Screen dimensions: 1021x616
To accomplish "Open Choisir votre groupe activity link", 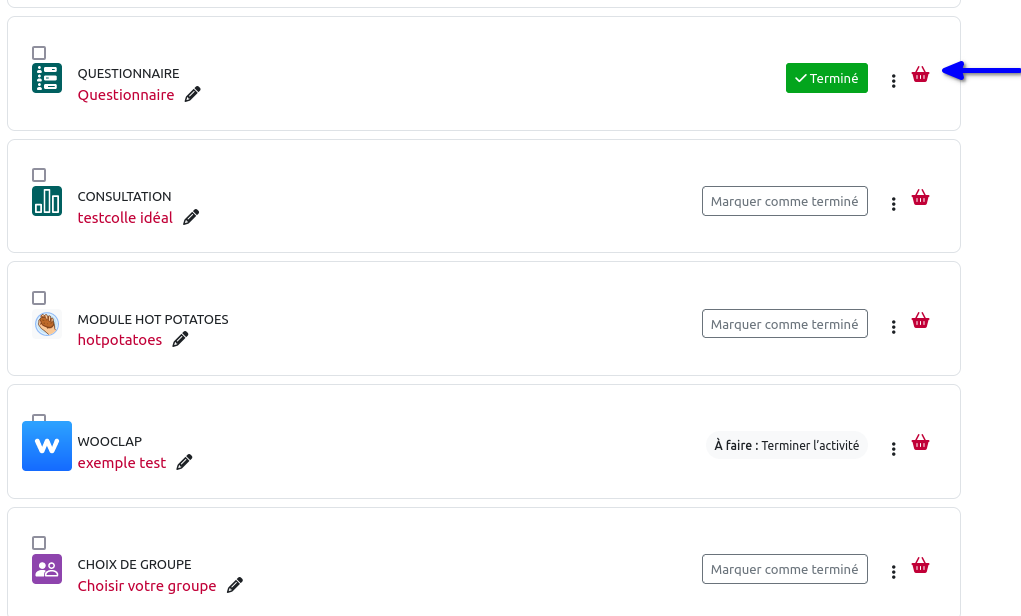I will pos(147,586).
